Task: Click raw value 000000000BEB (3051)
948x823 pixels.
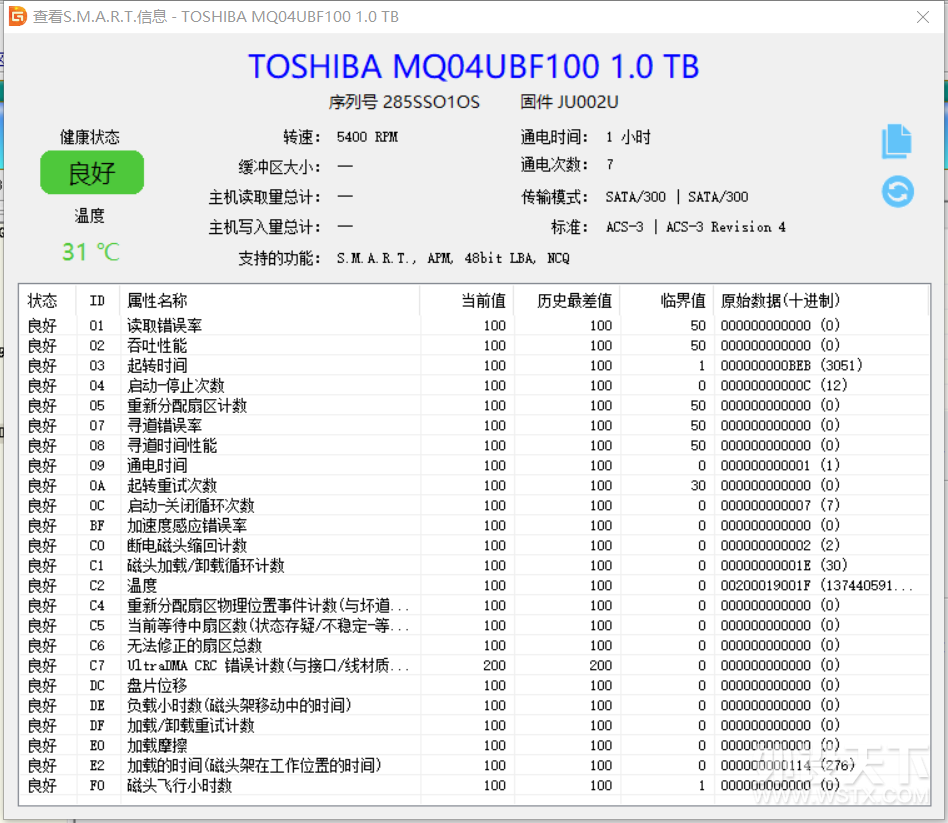Action: click(x=791, y=365)
